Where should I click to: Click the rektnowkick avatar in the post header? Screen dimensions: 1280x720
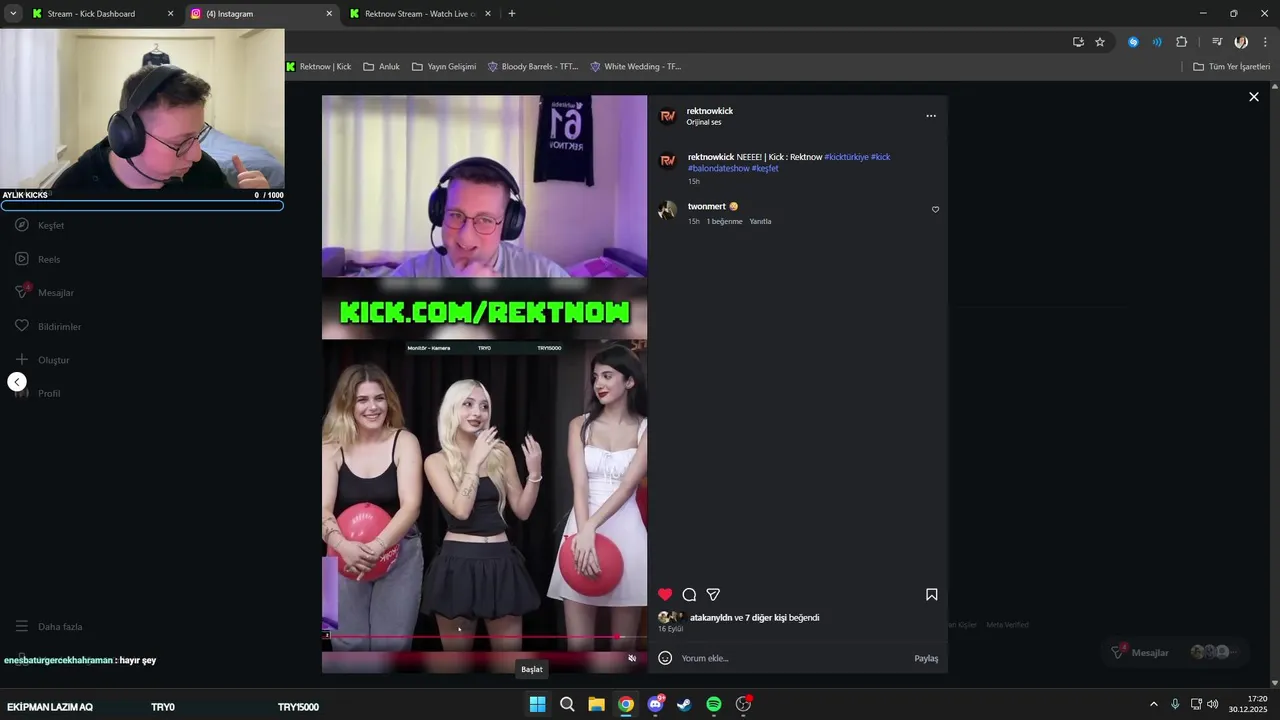(667, 116)
